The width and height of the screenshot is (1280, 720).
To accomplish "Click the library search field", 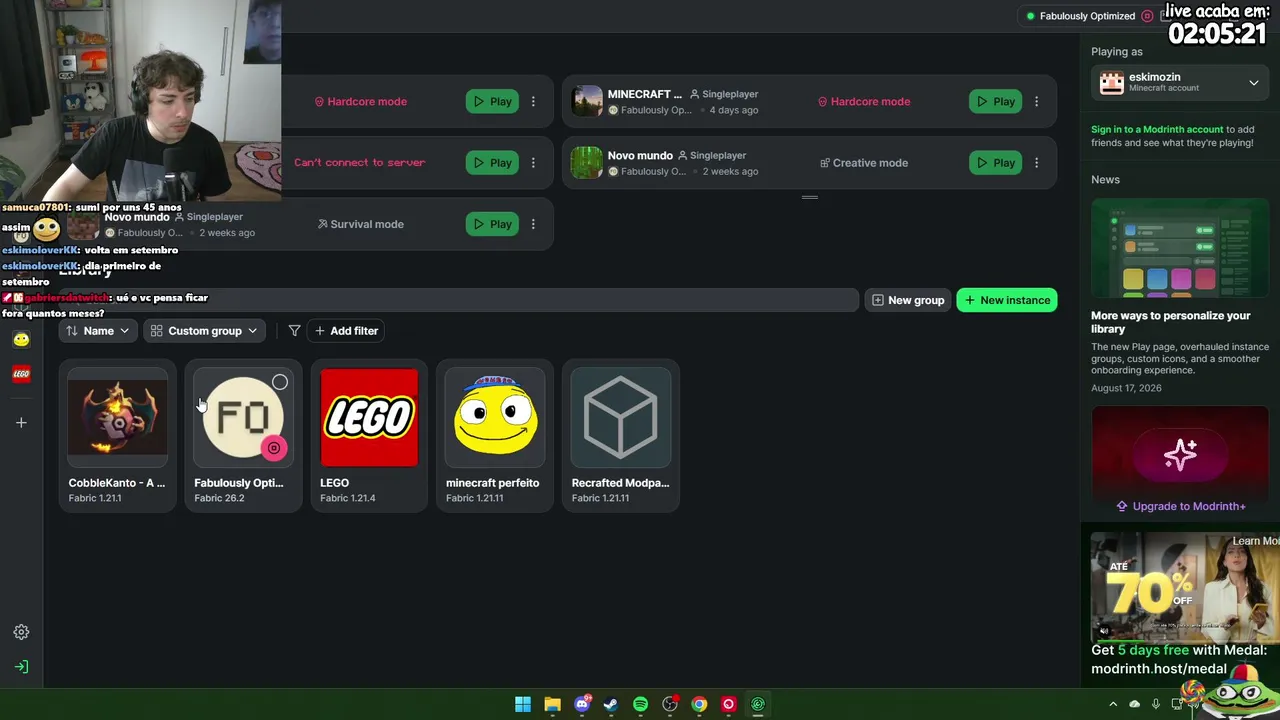I will pos(459,300).
